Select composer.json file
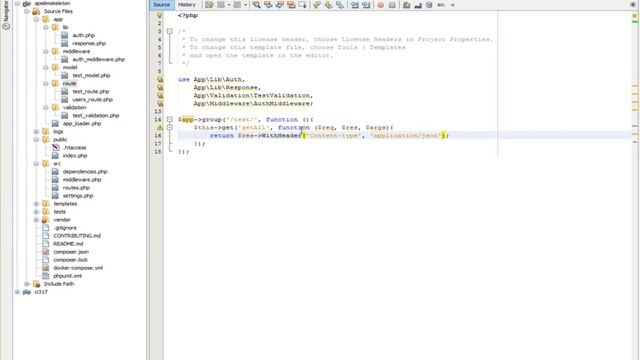Image resolution: width=640 pixels, height=360 pixels. (x=71, y=252)
